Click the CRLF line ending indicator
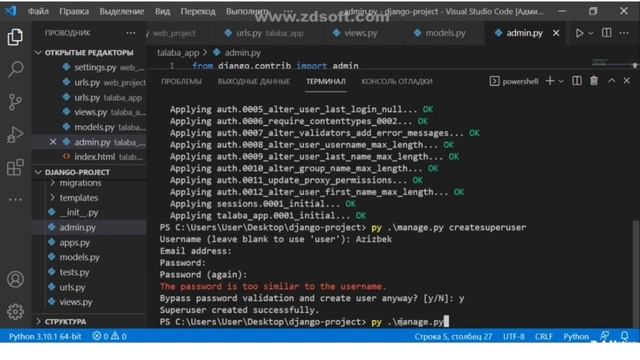This screenshot has width=640, height=360. pyautogui.click(x=543, y=336)
